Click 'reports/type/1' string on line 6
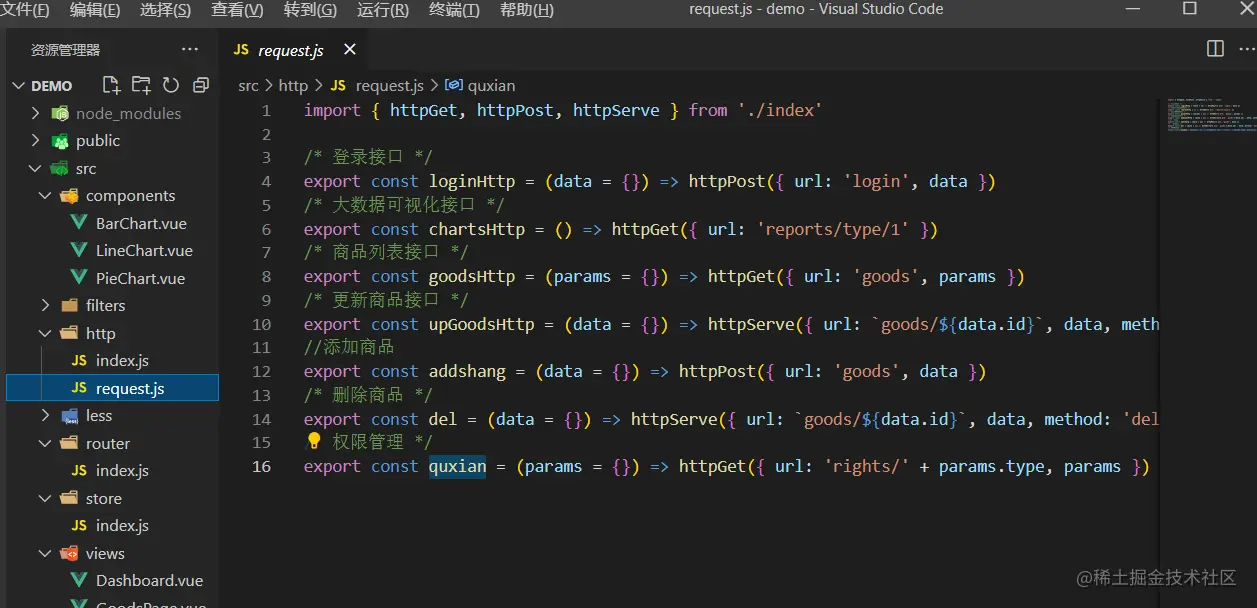This screenshot has height=608, width=1257. coord(833,229)
